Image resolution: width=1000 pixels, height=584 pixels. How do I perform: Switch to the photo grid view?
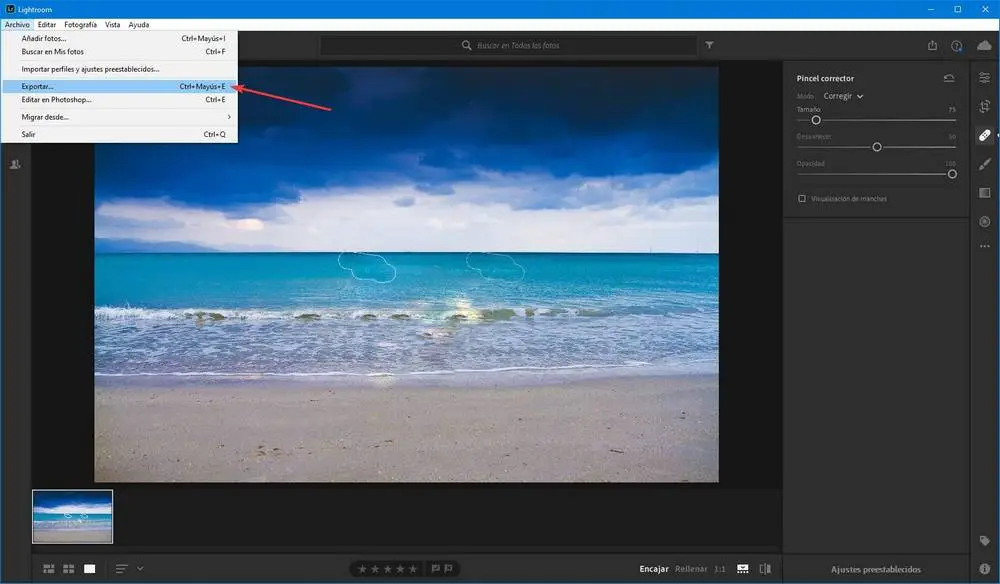coord(48,569)
